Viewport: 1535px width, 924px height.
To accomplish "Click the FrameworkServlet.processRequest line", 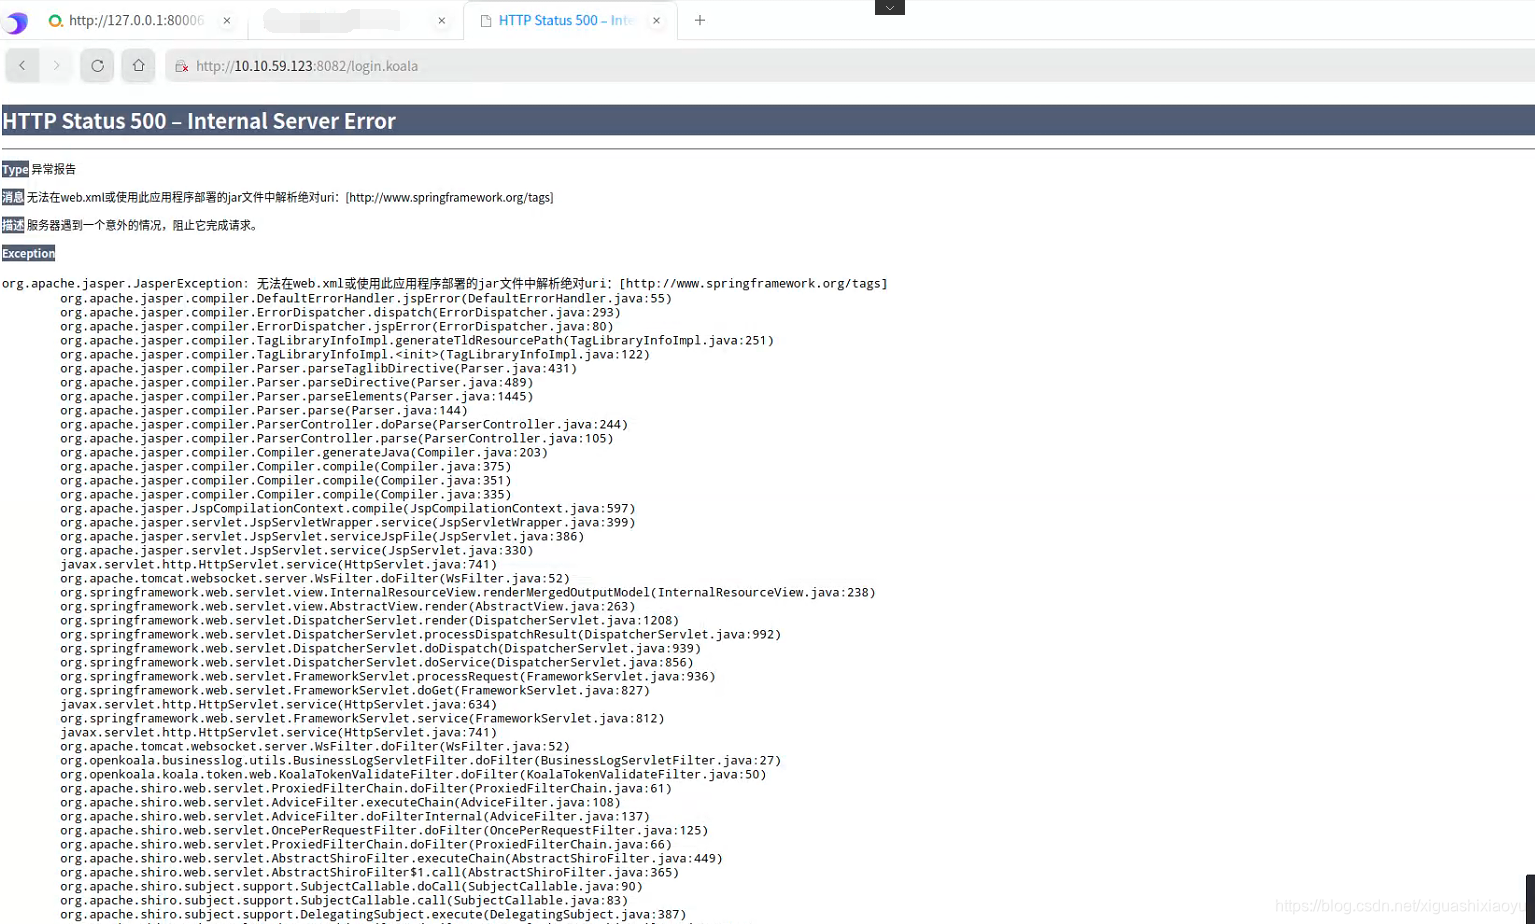I will click(x=387, y=676).
